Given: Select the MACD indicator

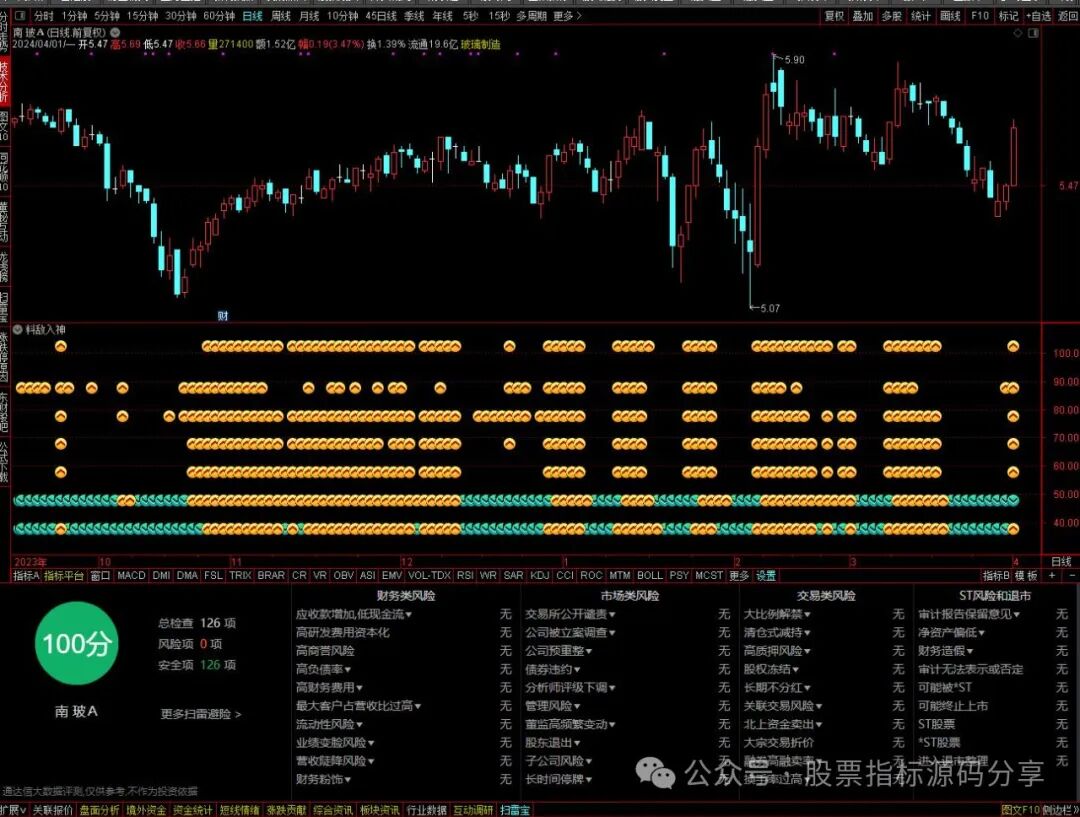Looking at the screenshot, I should click(132, 575).
